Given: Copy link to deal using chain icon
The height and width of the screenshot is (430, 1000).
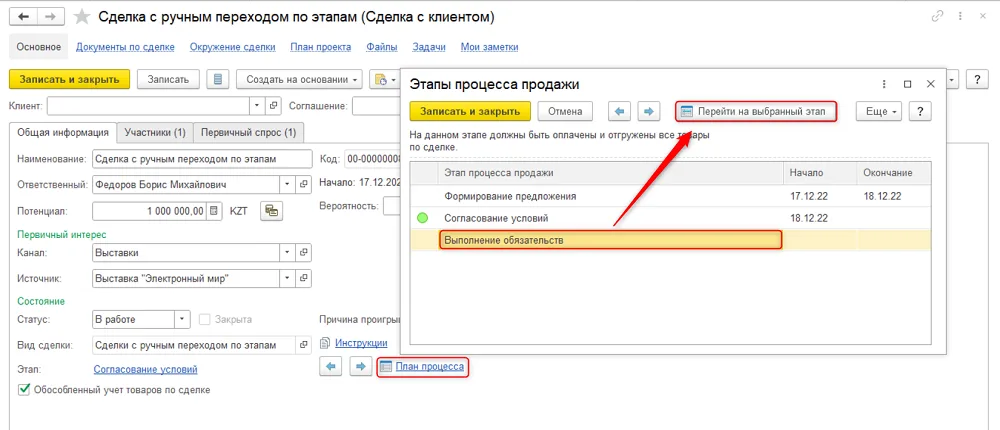Looking at the screenshot, I should click(938, 17).
